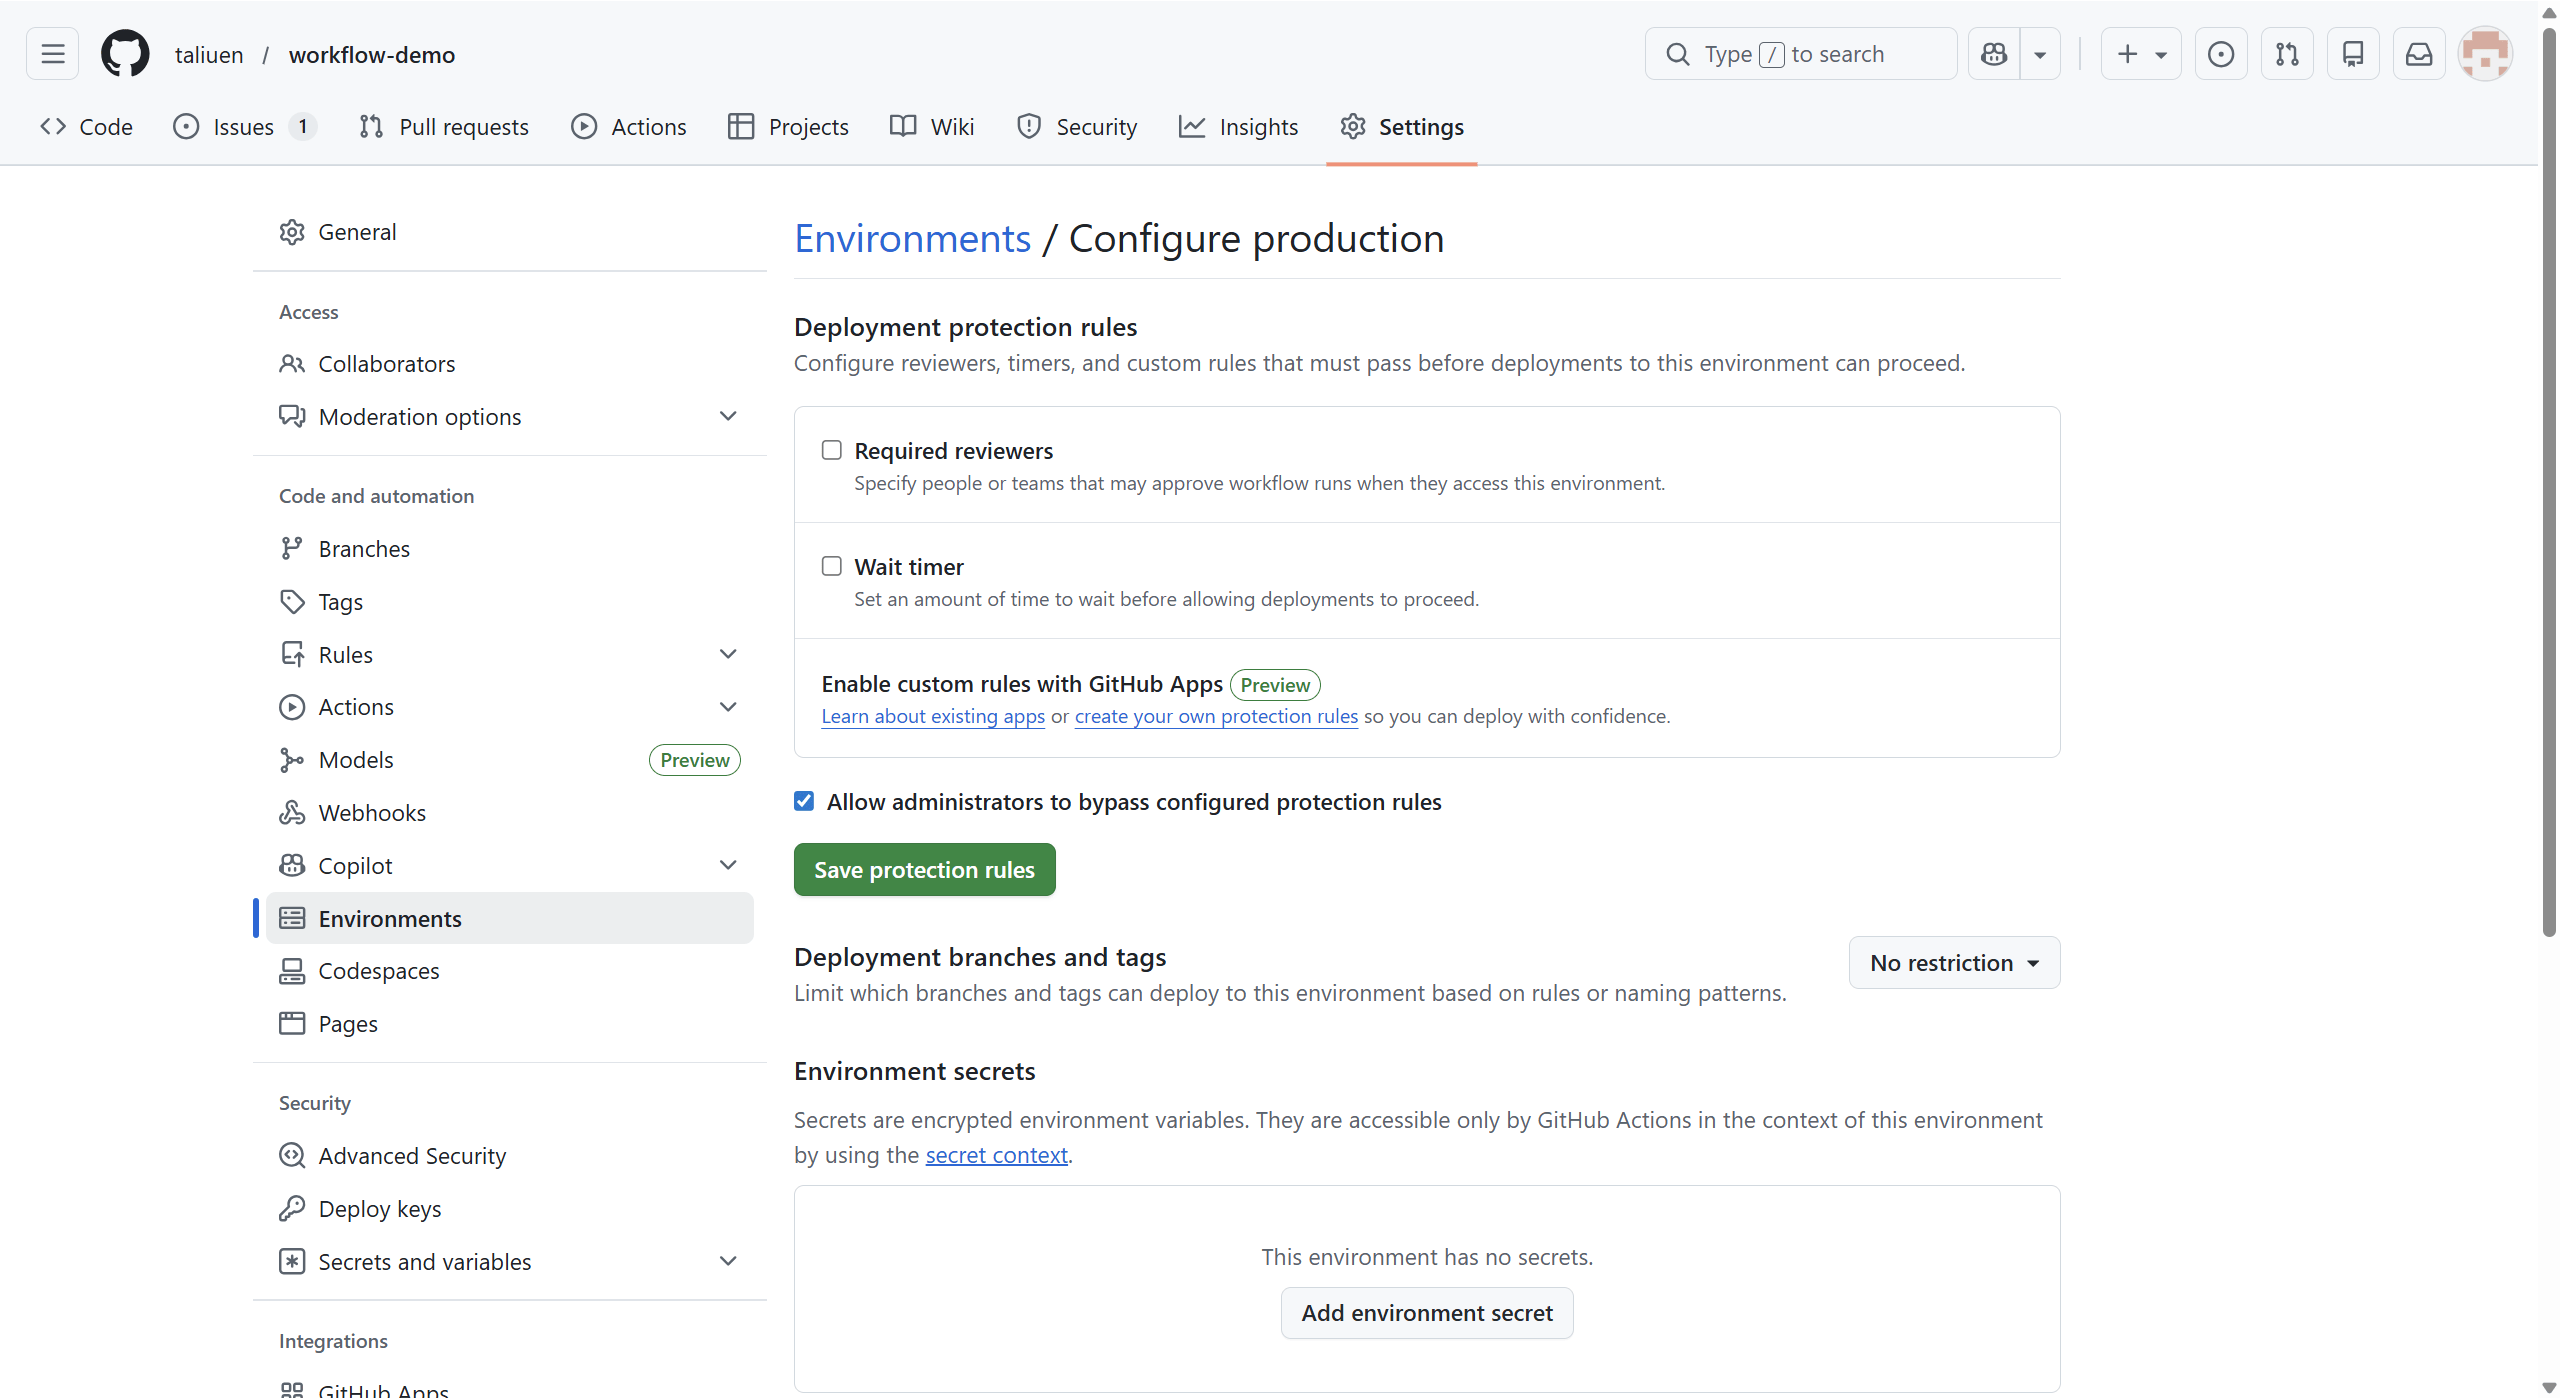Open the repositories icon in header

coord(2353,54)
